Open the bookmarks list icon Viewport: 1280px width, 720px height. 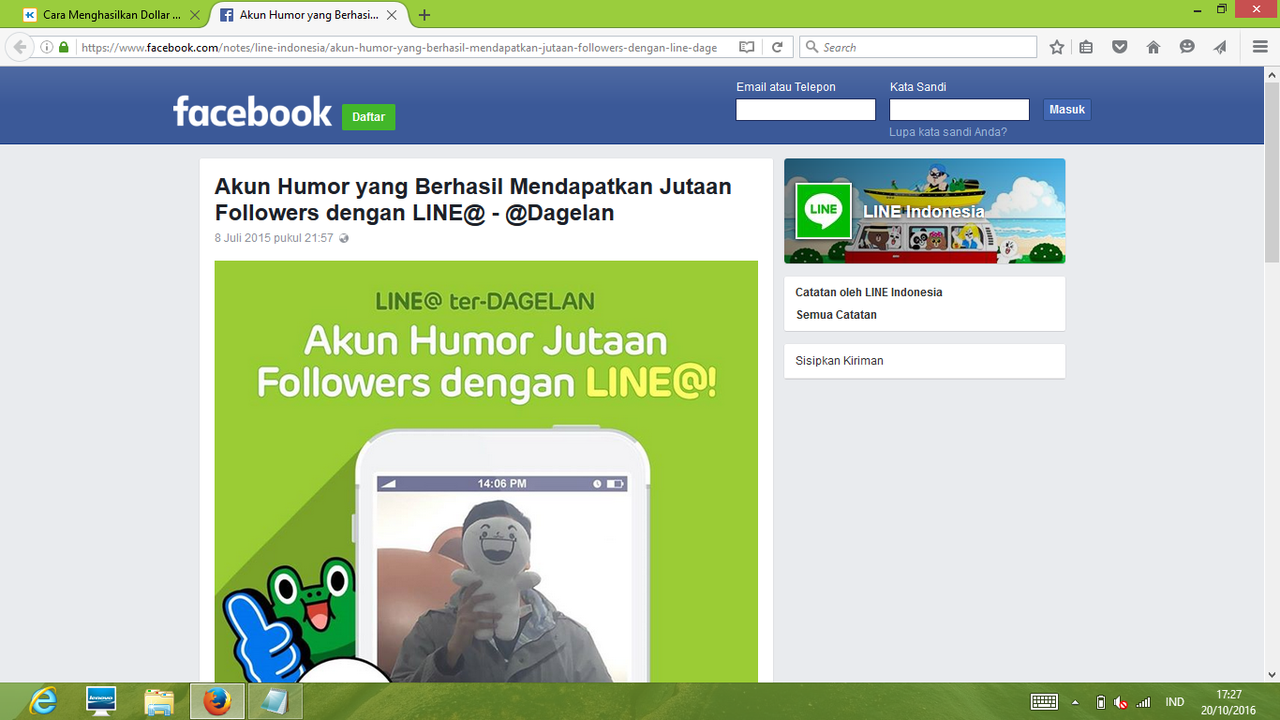1087,47
